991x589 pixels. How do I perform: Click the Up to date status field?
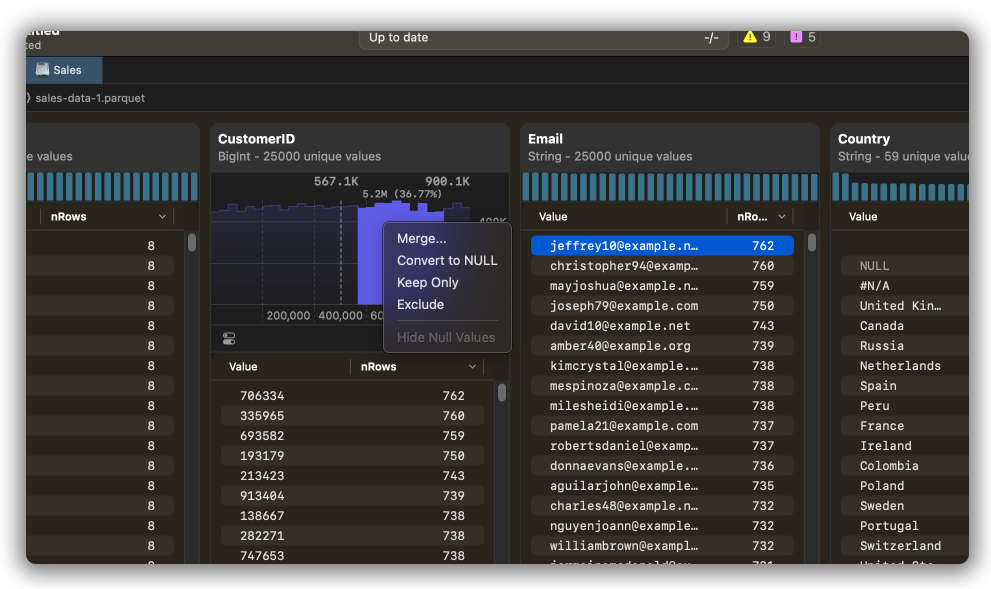coord(544,38)
